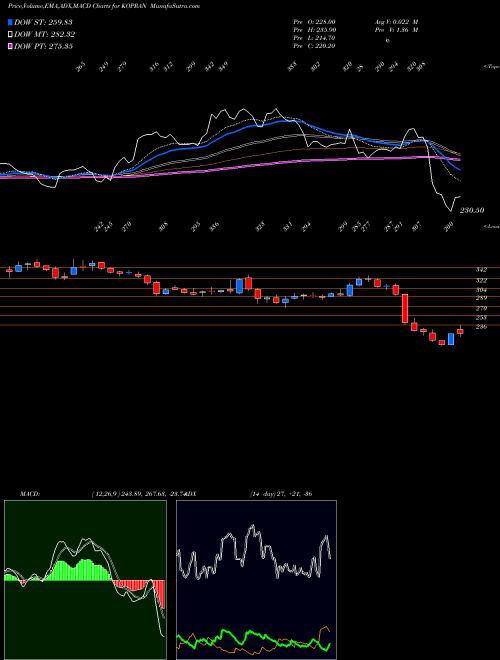
Task: Open the green MACD histogram panel
Action: click(85, 580)
